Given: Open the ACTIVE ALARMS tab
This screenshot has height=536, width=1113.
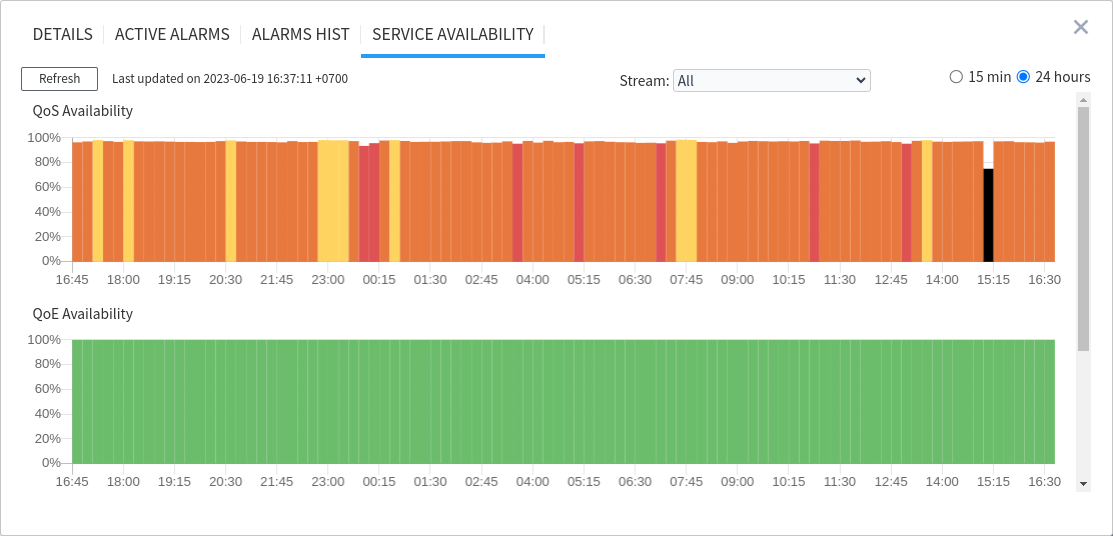Looking at the screenshot, I should coord(172,34).
